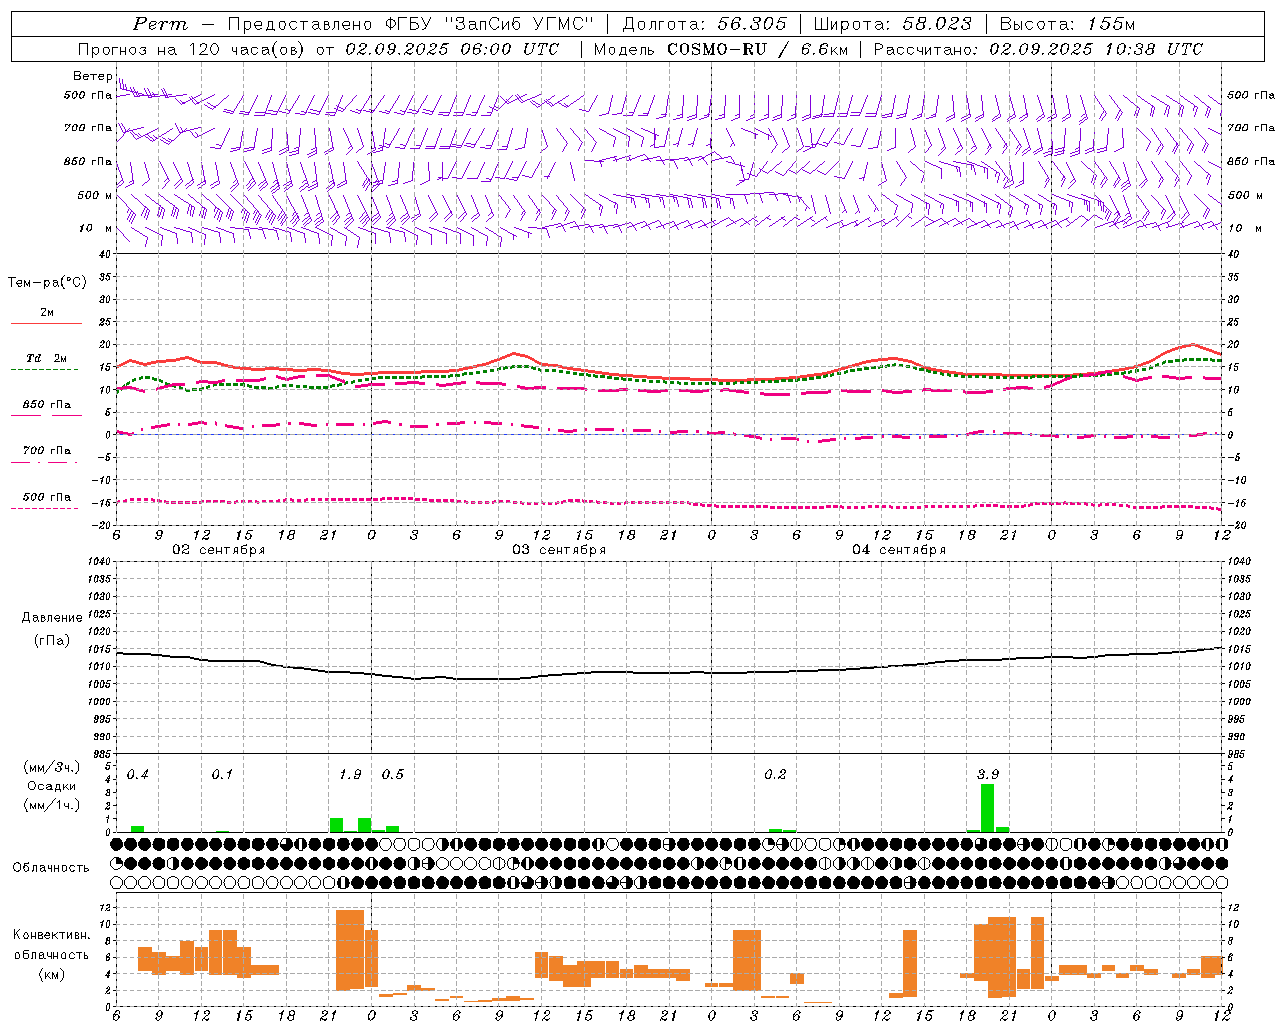Click the "Давление" pressure panel label

pos(52,618)
